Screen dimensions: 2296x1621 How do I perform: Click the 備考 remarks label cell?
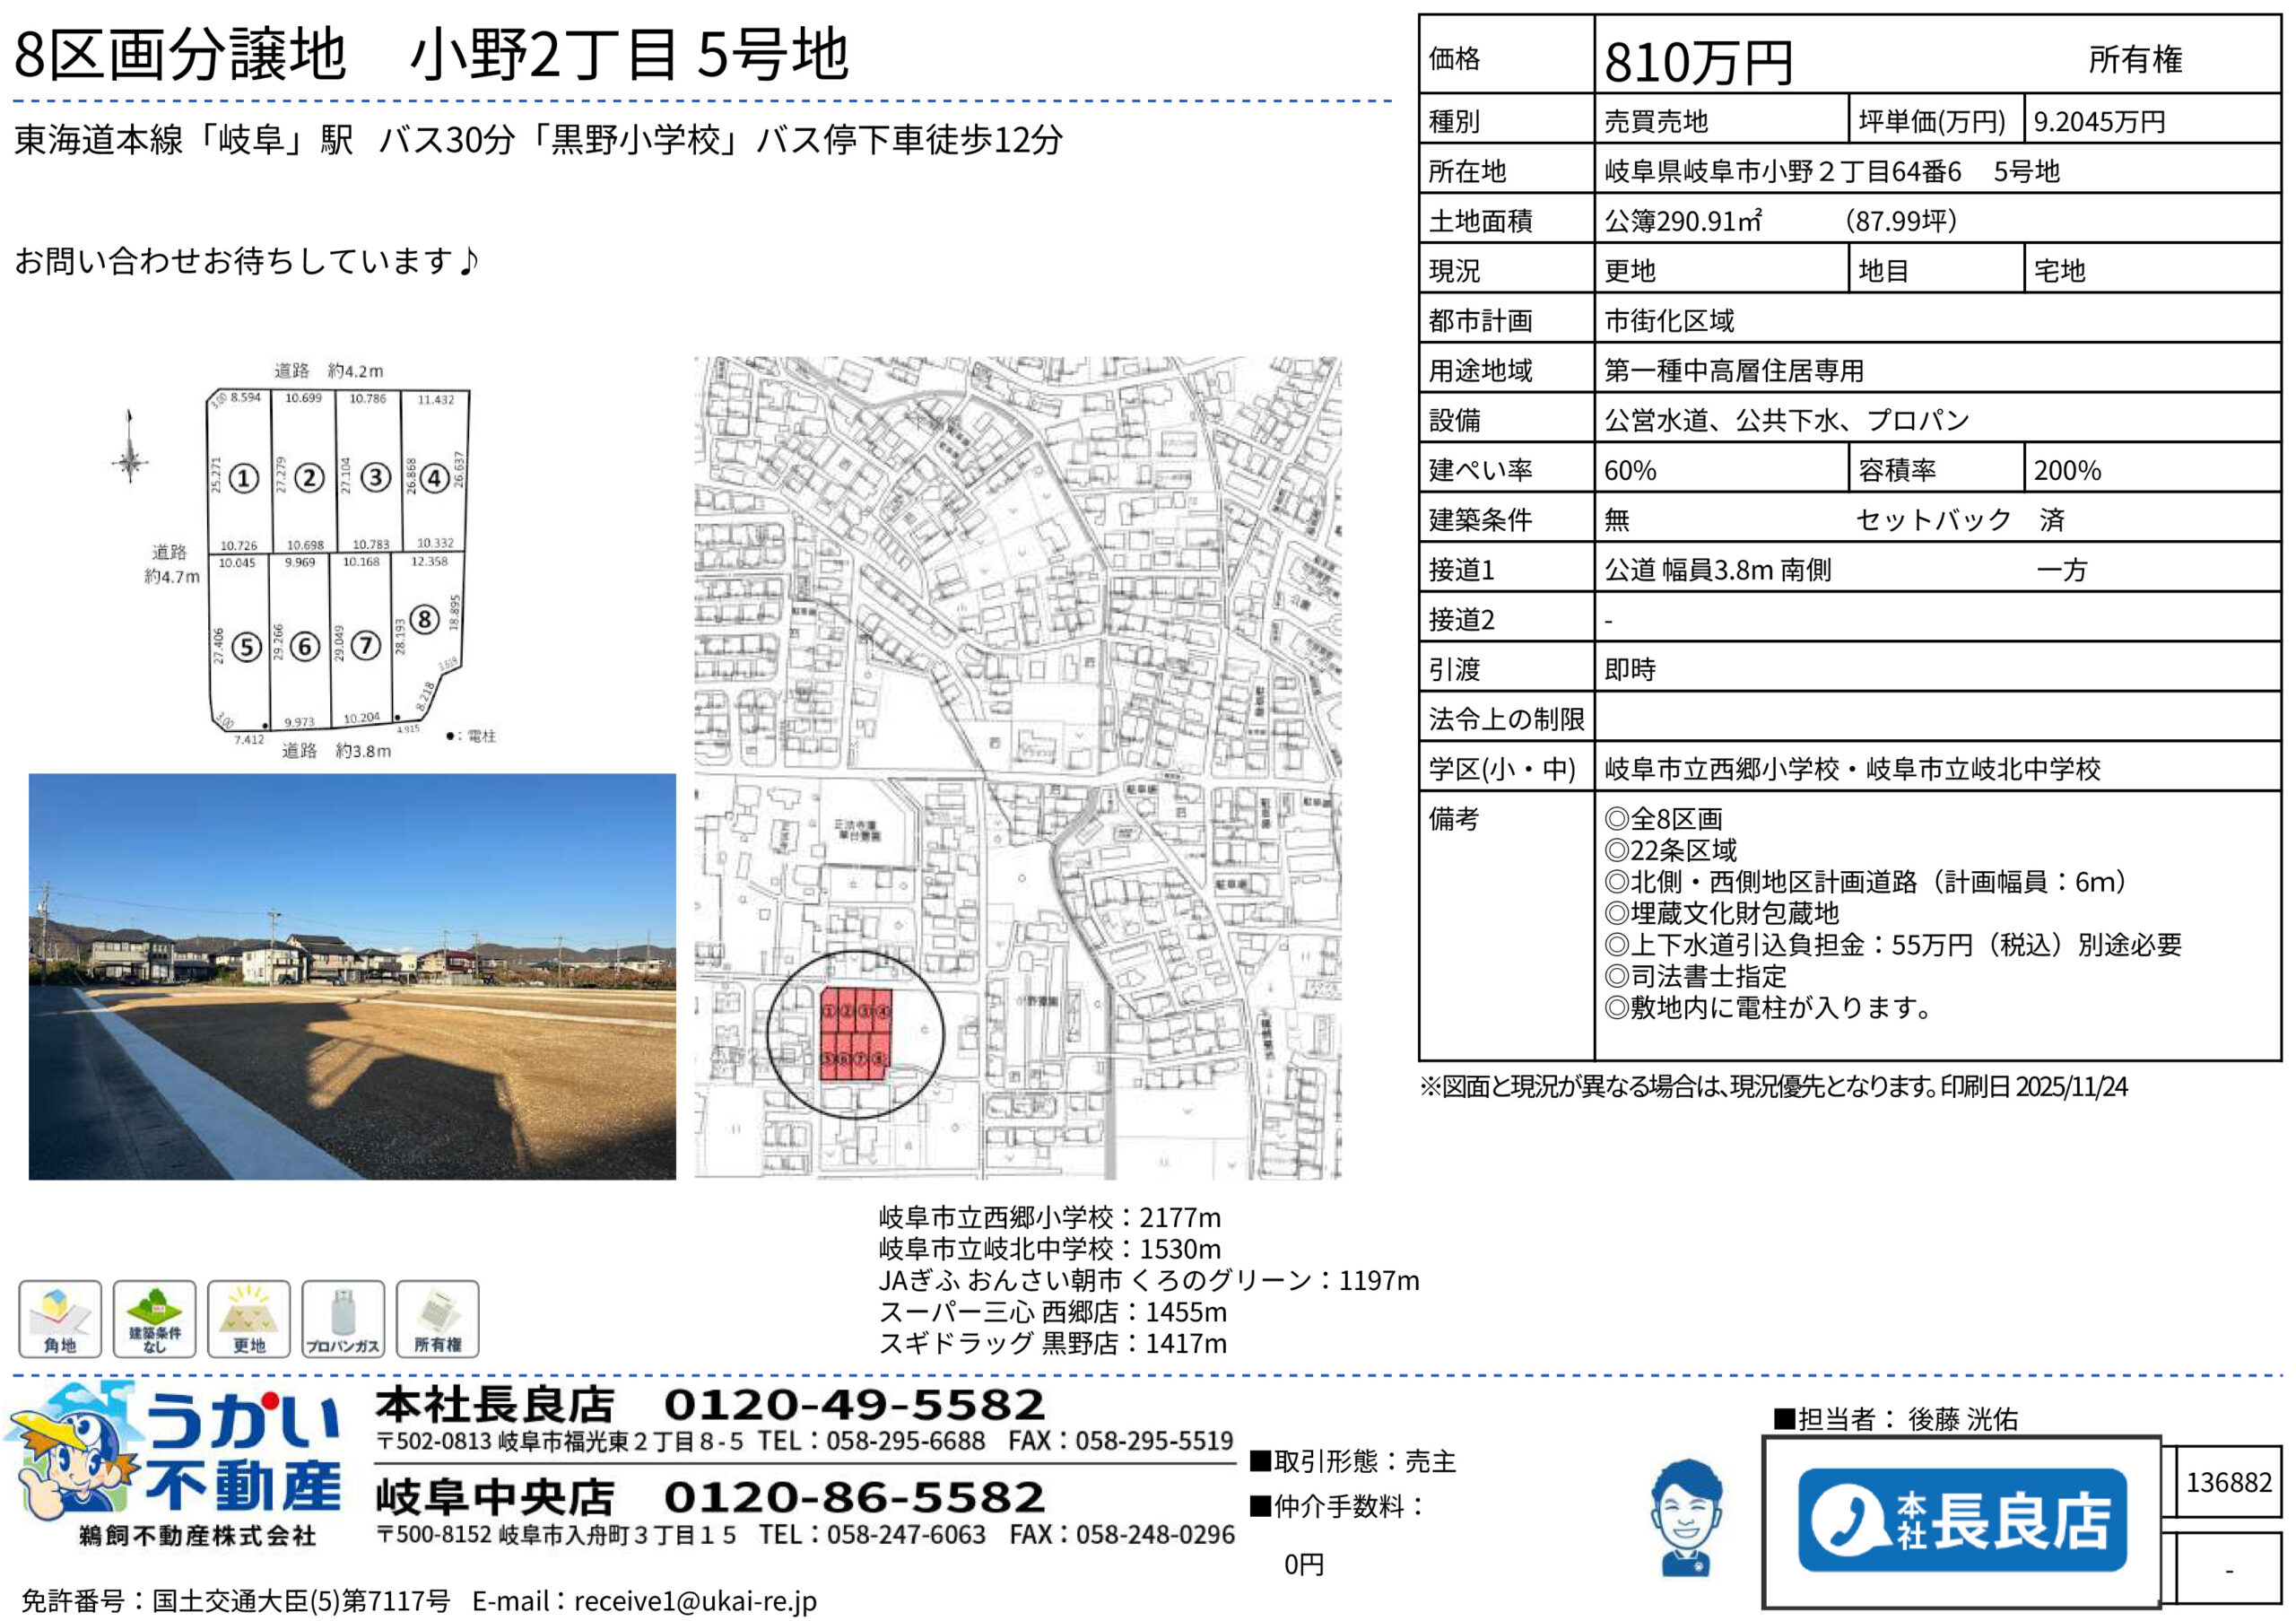[x=1453, y=819]
